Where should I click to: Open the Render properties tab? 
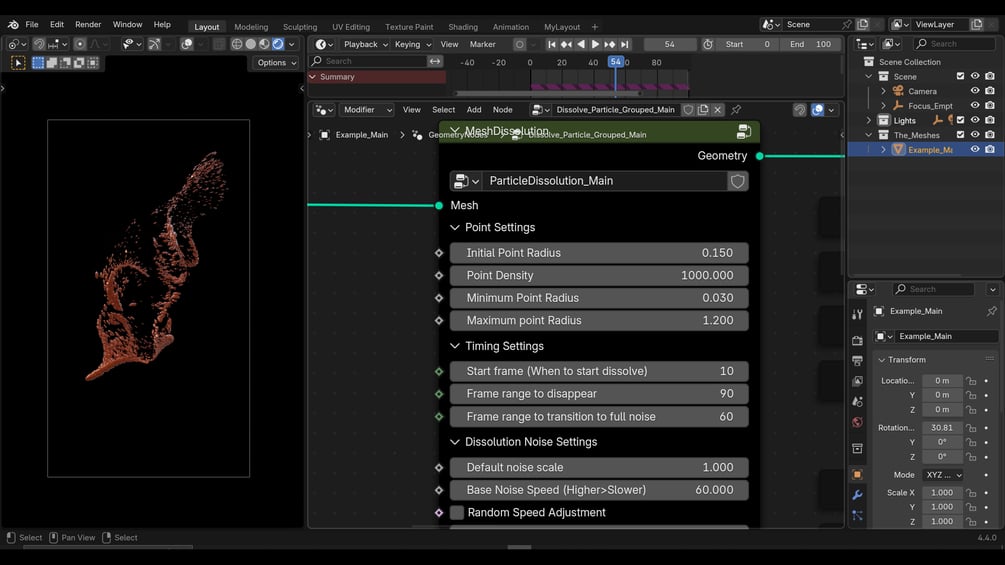pyautogui.click(x=857, y=340)
